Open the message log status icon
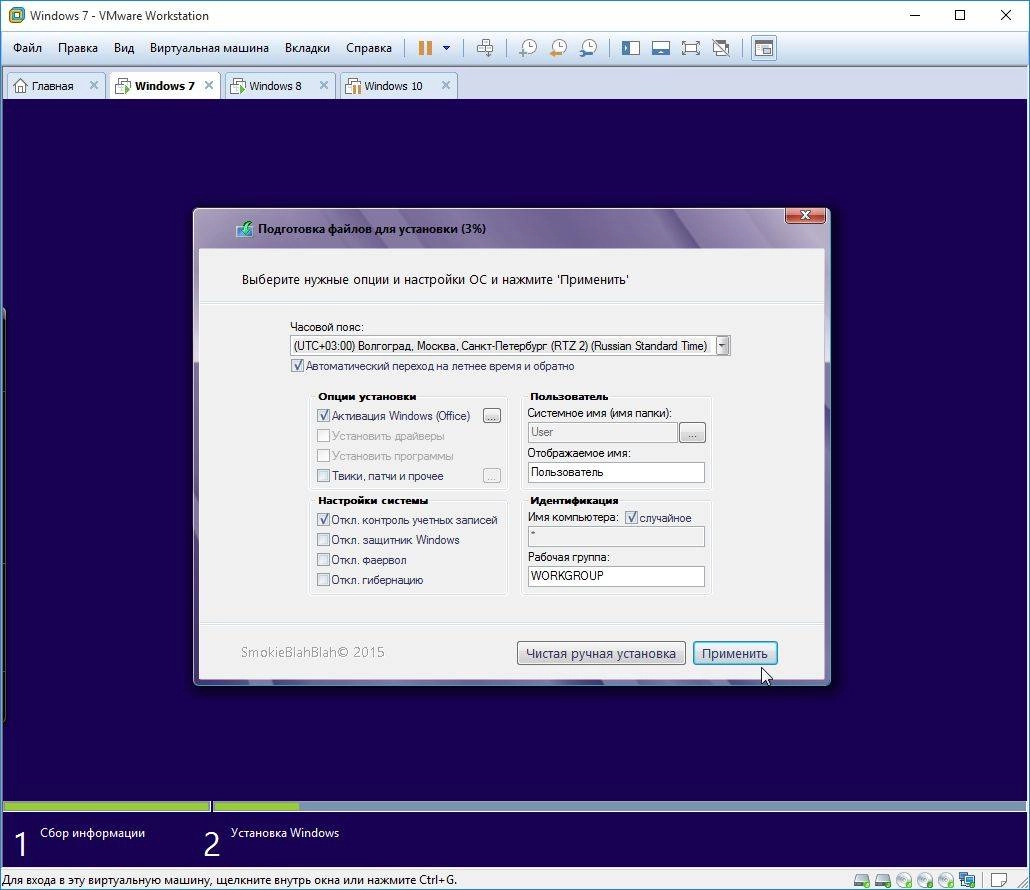The height and width of the screenshot is (890, 1030). tap(999, 879)
